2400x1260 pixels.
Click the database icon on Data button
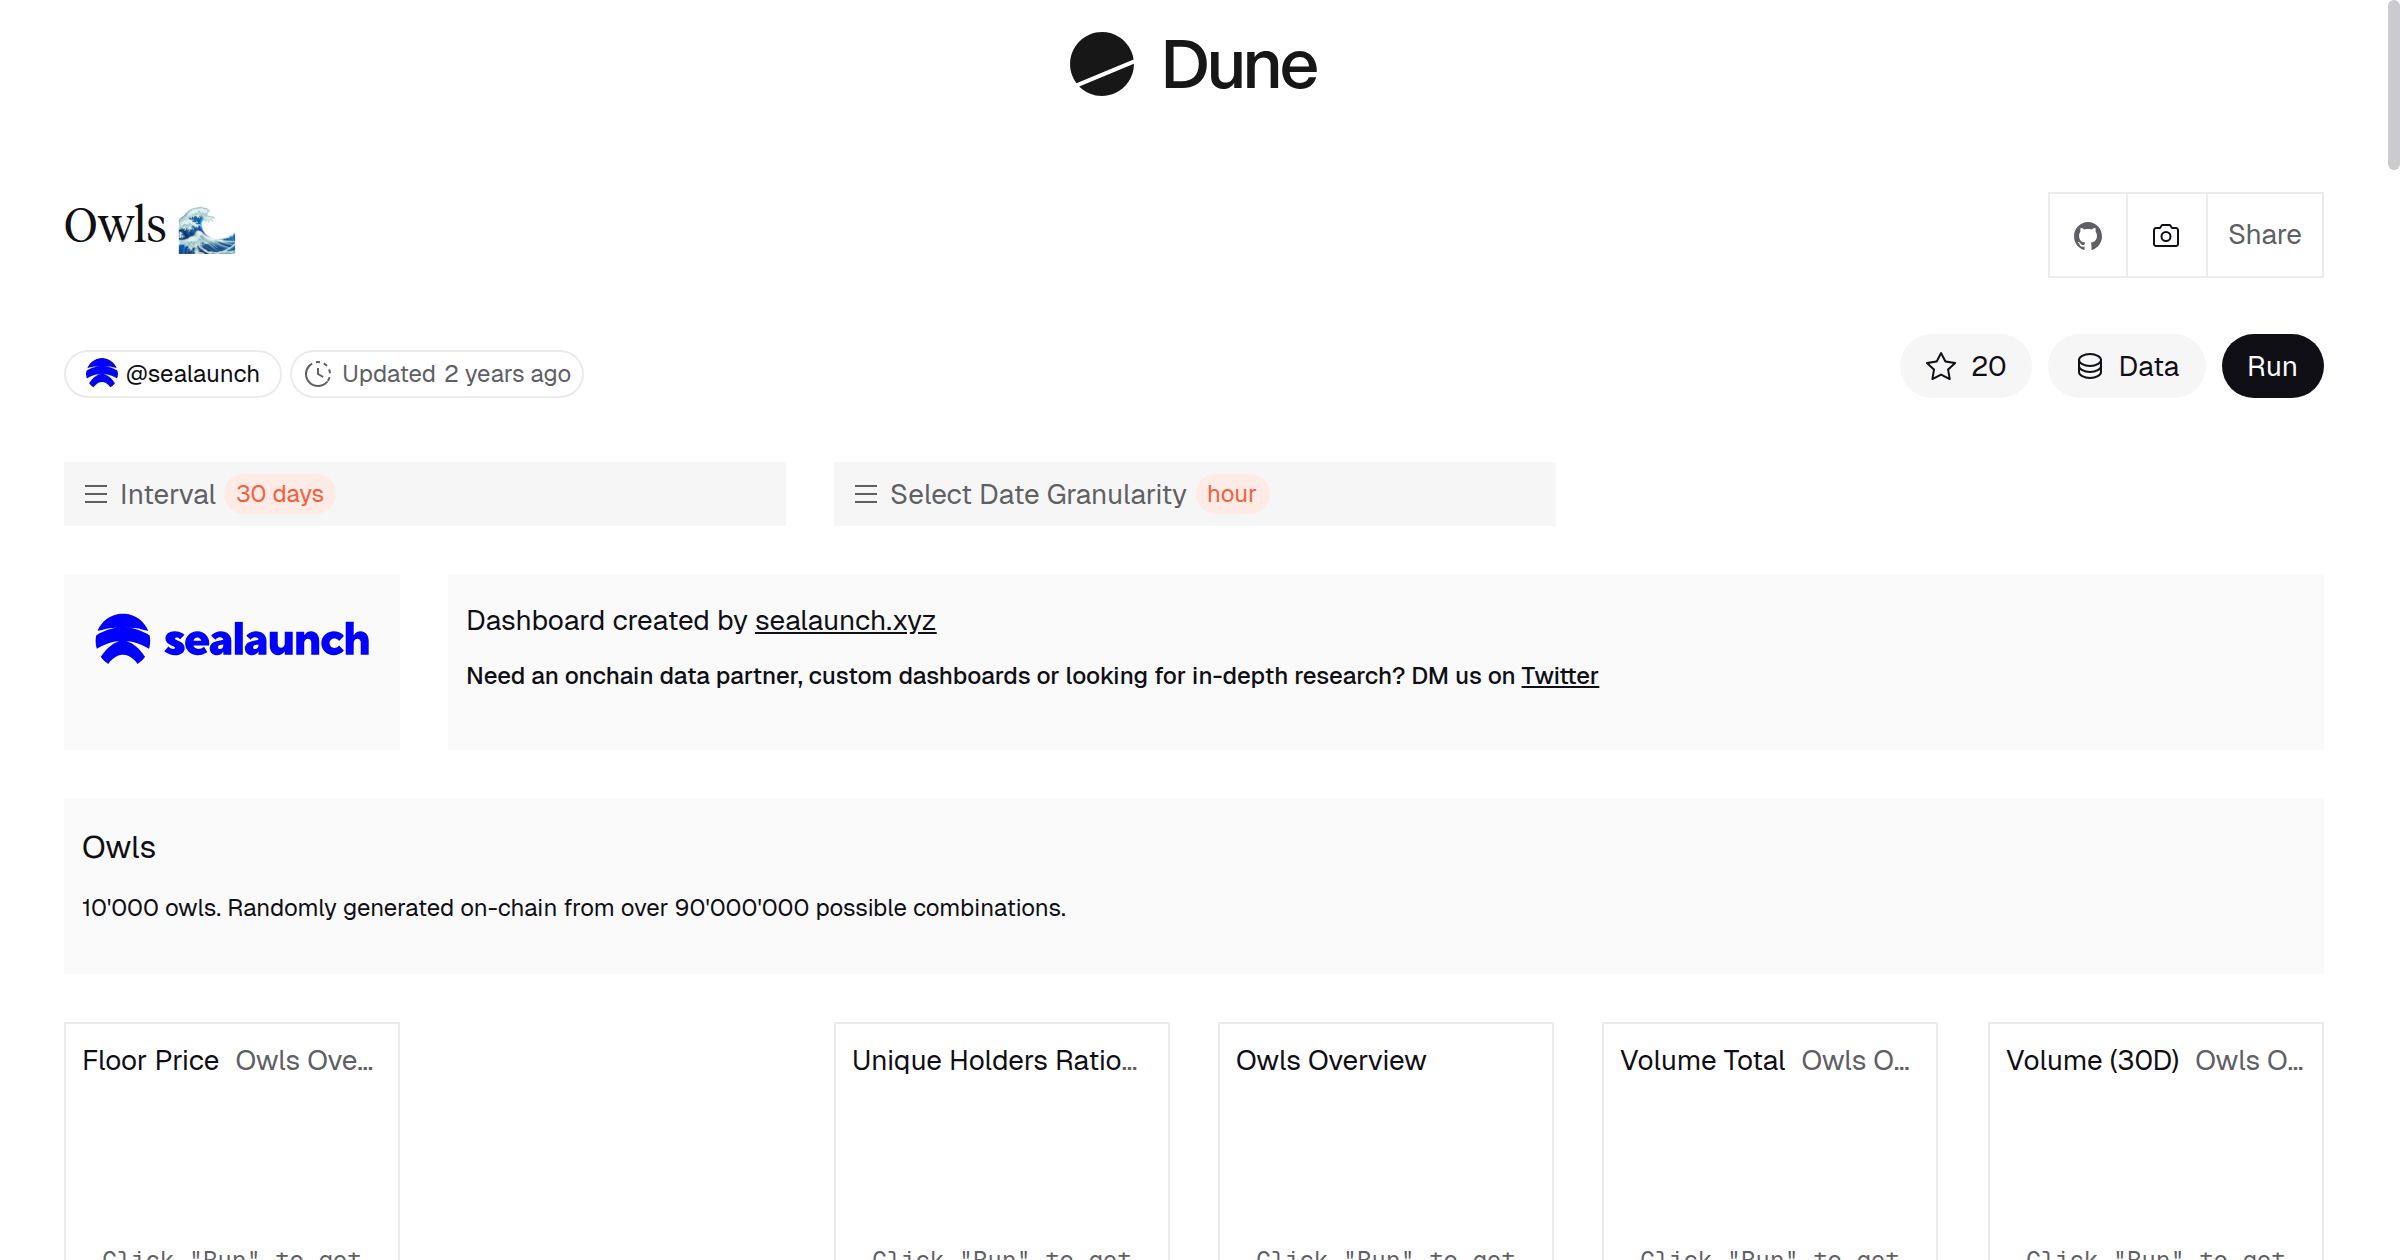(2089, 367)
